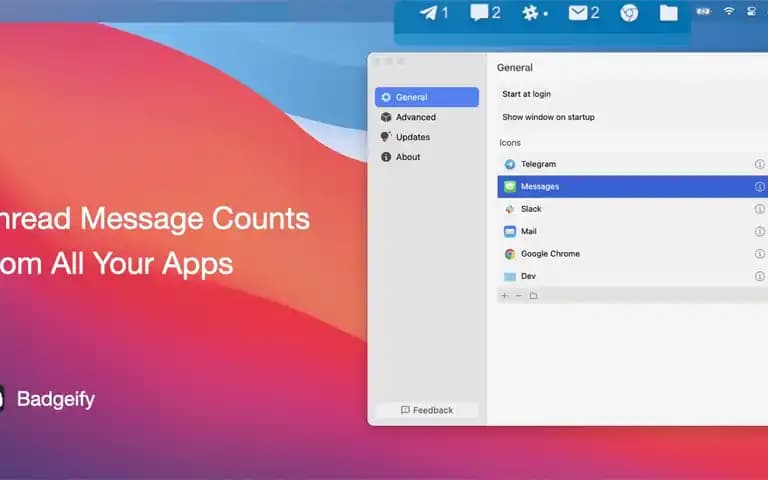The height and width of the screenshot is (480, 768).
Task: Select the Dev folder row
Action: (632, 276)
